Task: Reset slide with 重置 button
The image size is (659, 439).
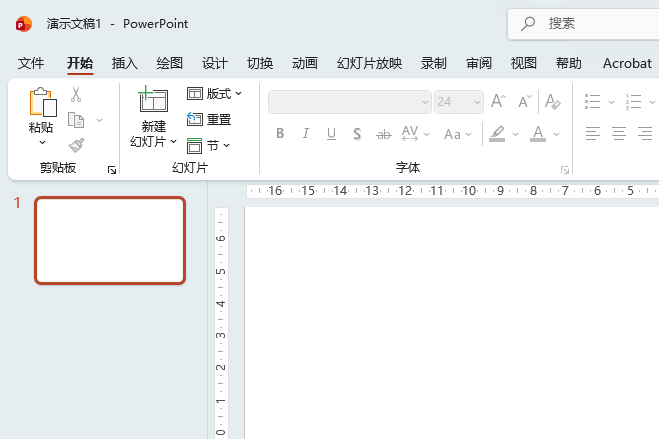Action: [209, 119]
